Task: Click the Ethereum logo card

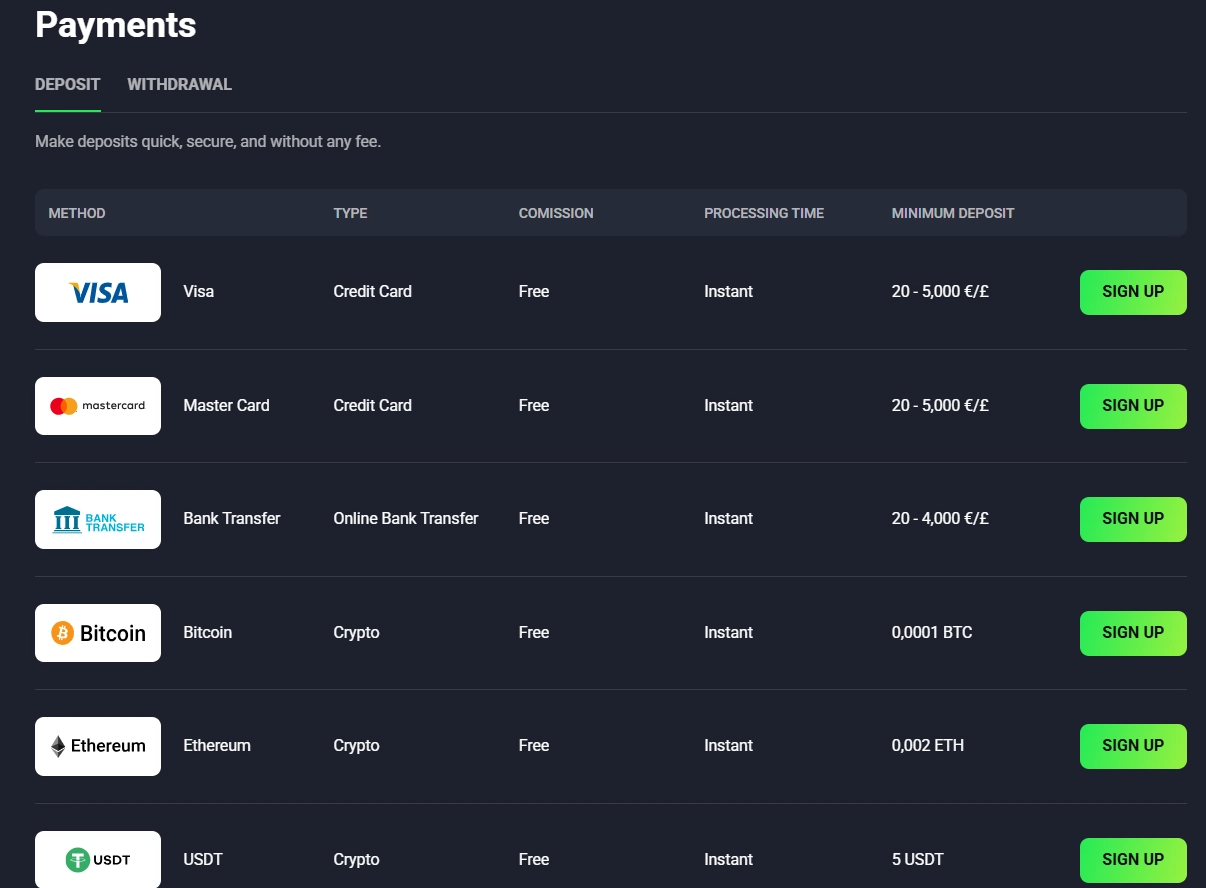Action: coord(98,746)
